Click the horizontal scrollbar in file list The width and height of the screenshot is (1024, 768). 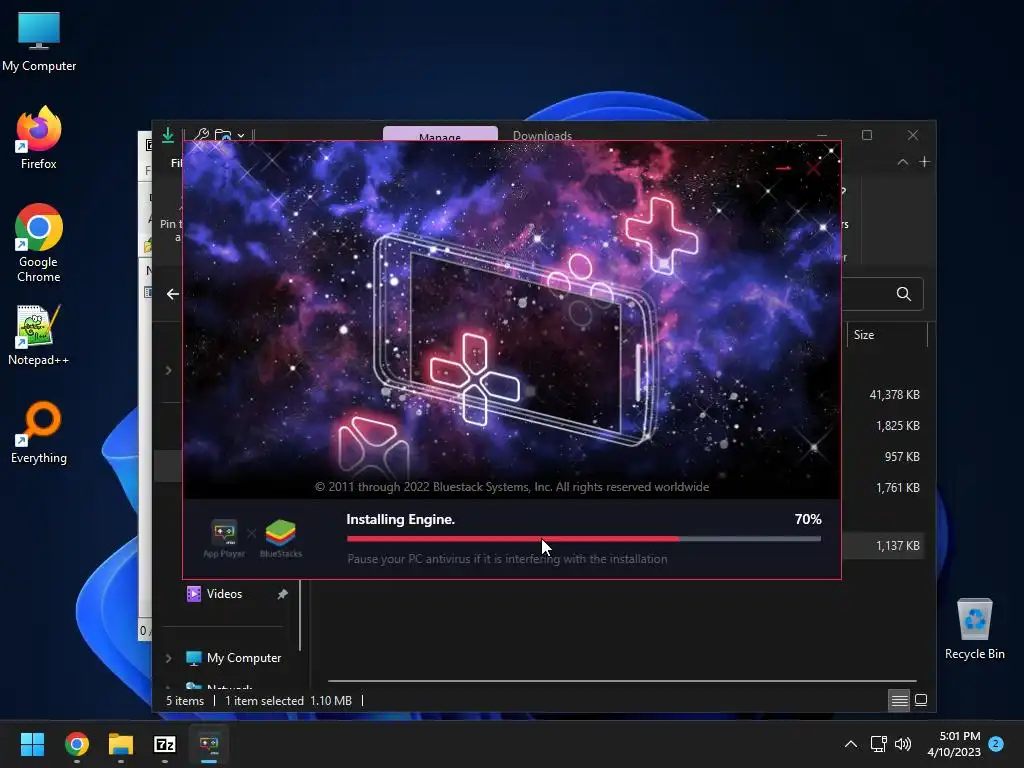[x=622, y=680]
